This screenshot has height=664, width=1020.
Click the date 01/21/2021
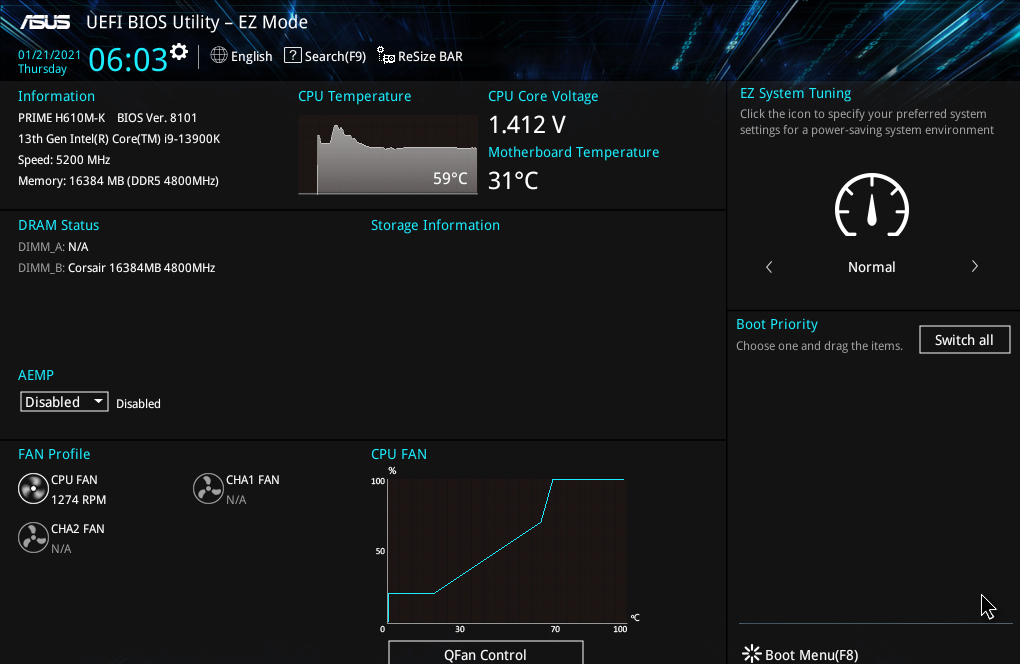(49, 55)
